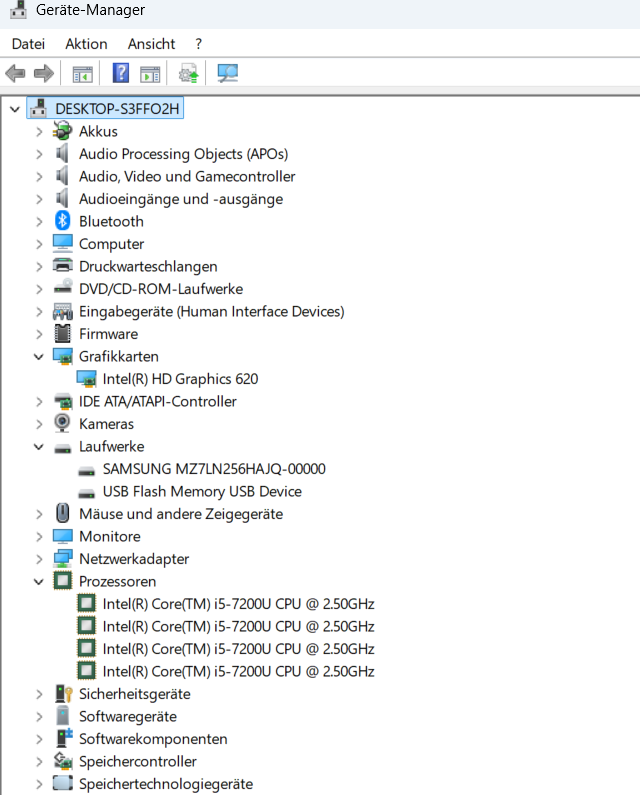Select the last Intel Core i5-7200U processor entry

(238, 671)
